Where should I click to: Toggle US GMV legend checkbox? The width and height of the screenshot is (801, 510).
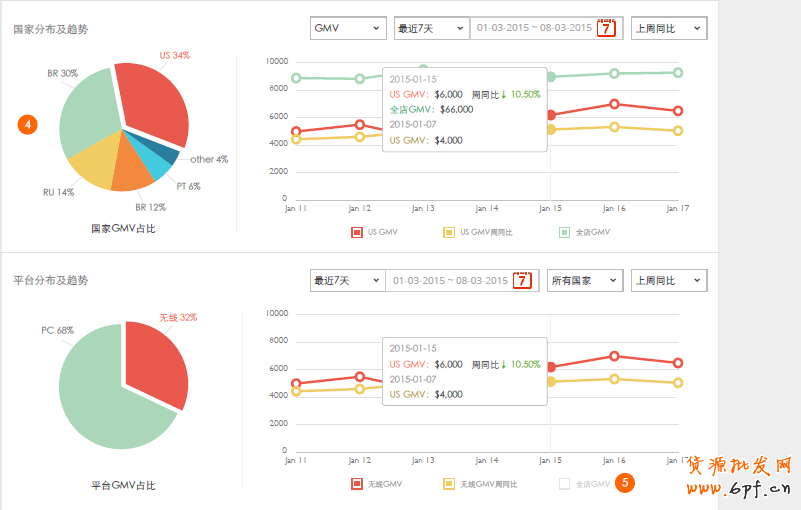click(x=356, y=232)
